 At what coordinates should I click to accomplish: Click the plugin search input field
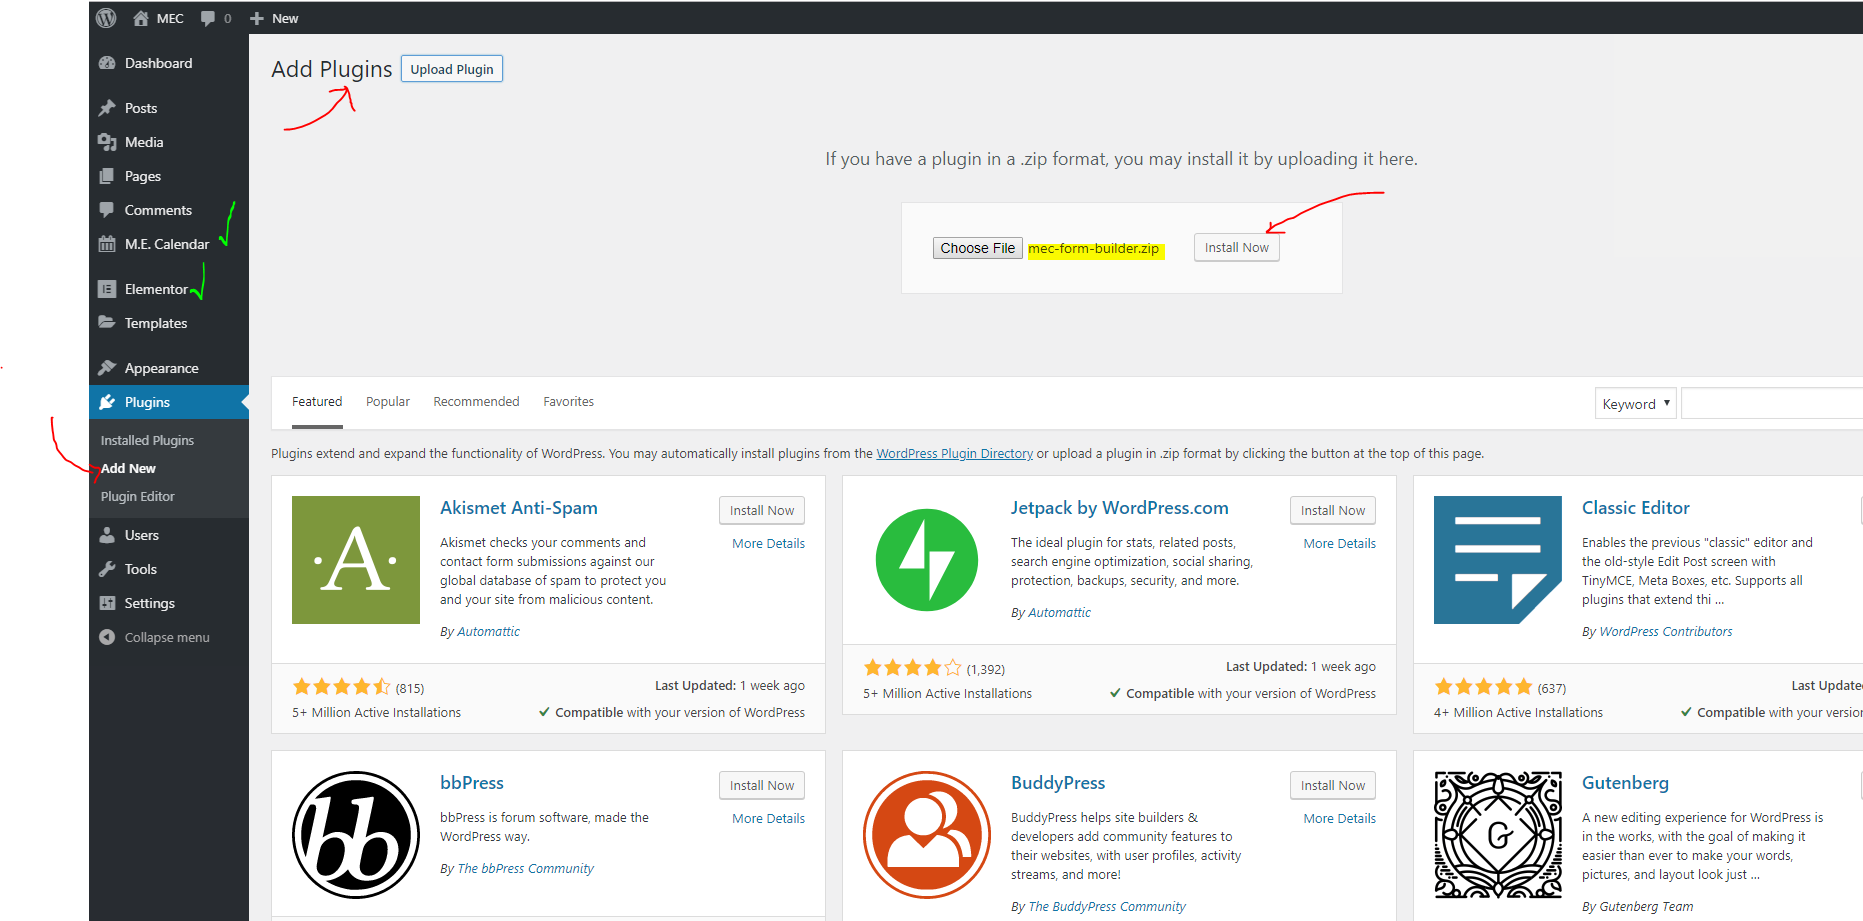1772,404
